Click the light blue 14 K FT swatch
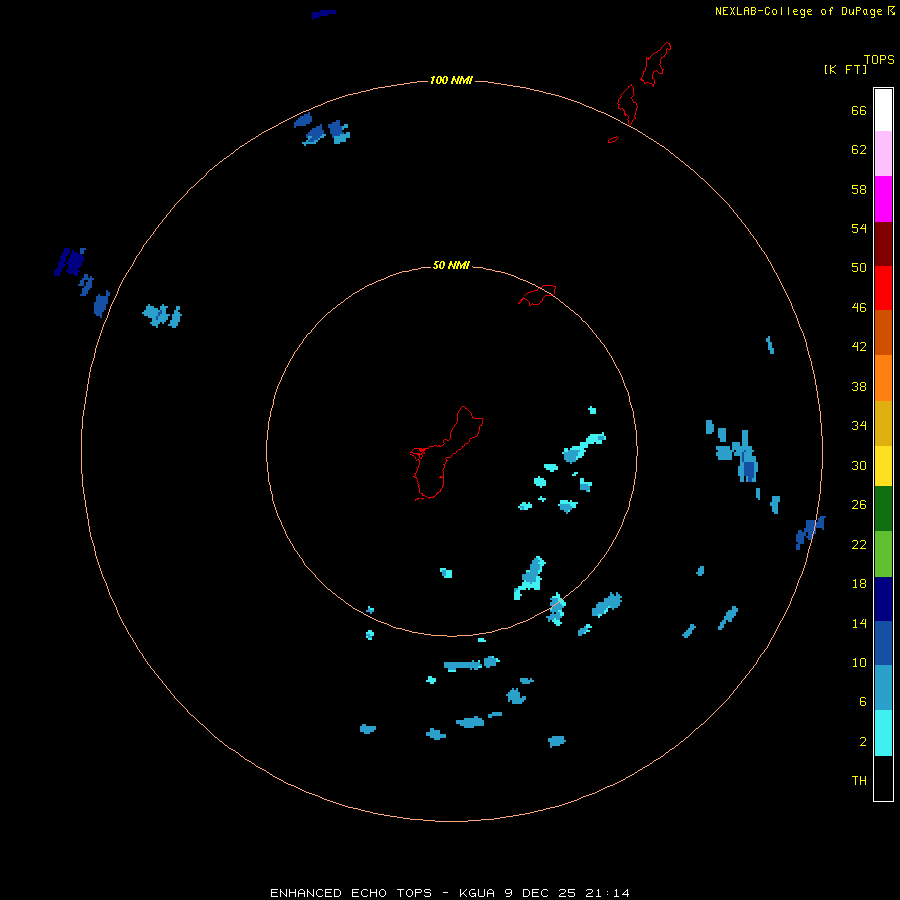The height and width of the screenshot is (900, 900). (x=883, y=688)
